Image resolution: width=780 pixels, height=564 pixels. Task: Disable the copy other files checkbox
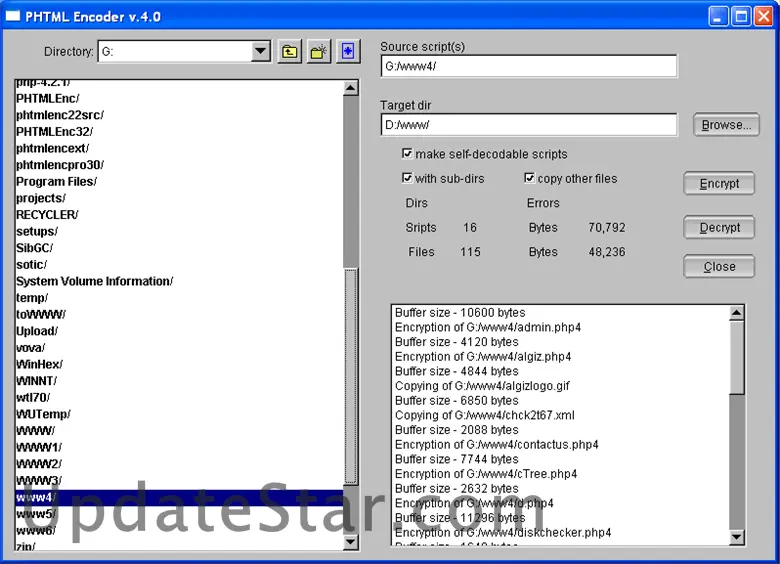tap(530, 178)
